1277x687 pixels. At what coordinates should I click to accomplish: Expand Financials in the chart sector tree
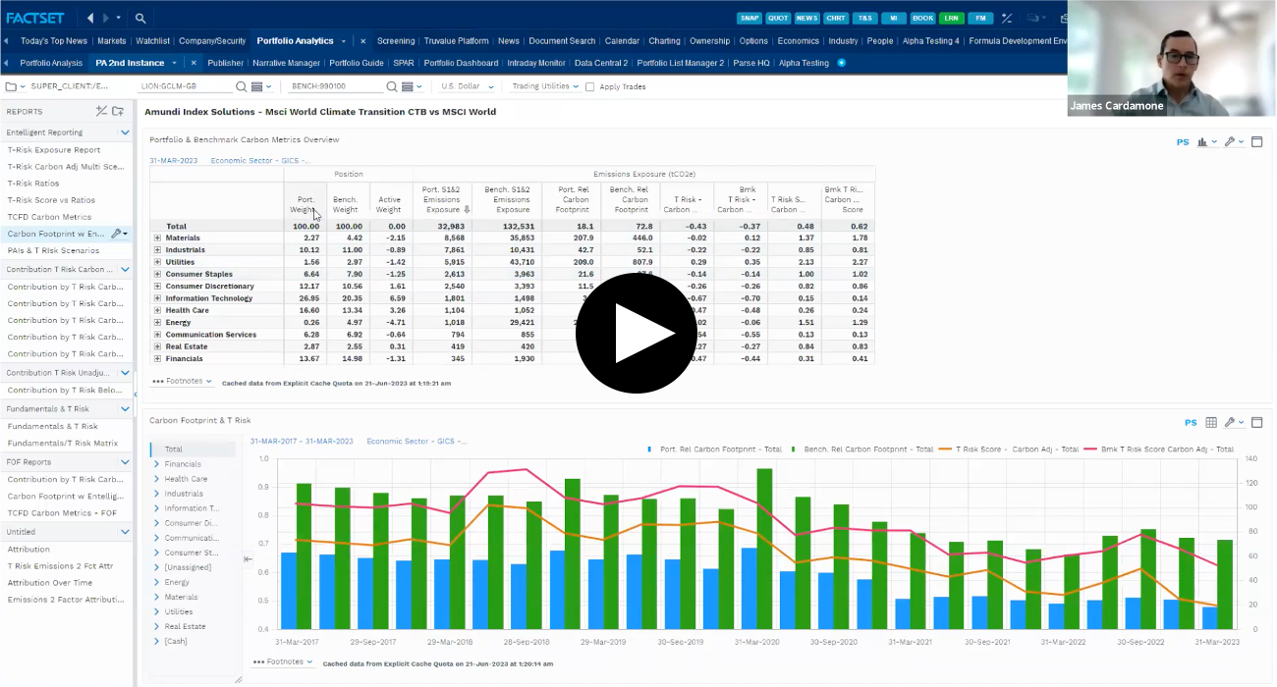(157, 464)
